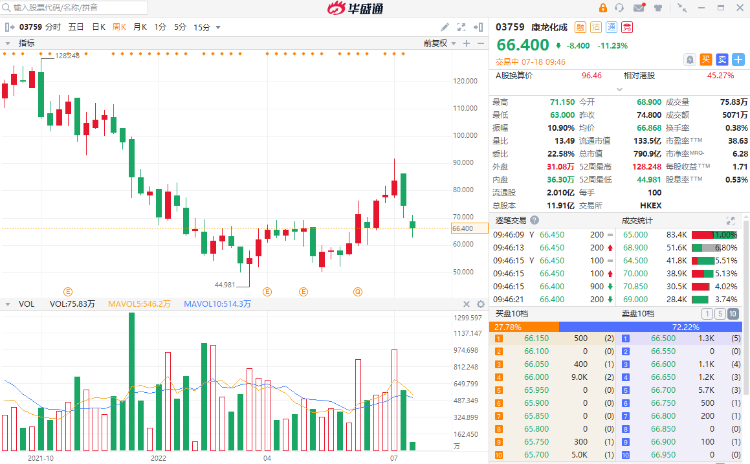Click the stock search input field
This screenshot has width=750, height=464.
(x=60, y=7)
